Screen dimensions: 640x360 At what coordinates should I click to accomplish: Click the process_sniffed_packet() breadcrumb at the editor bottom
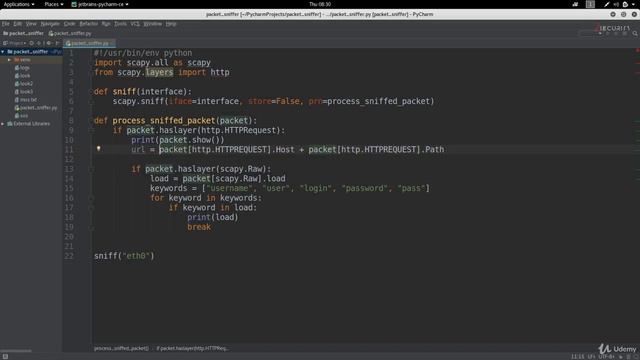tap(121, 349)
